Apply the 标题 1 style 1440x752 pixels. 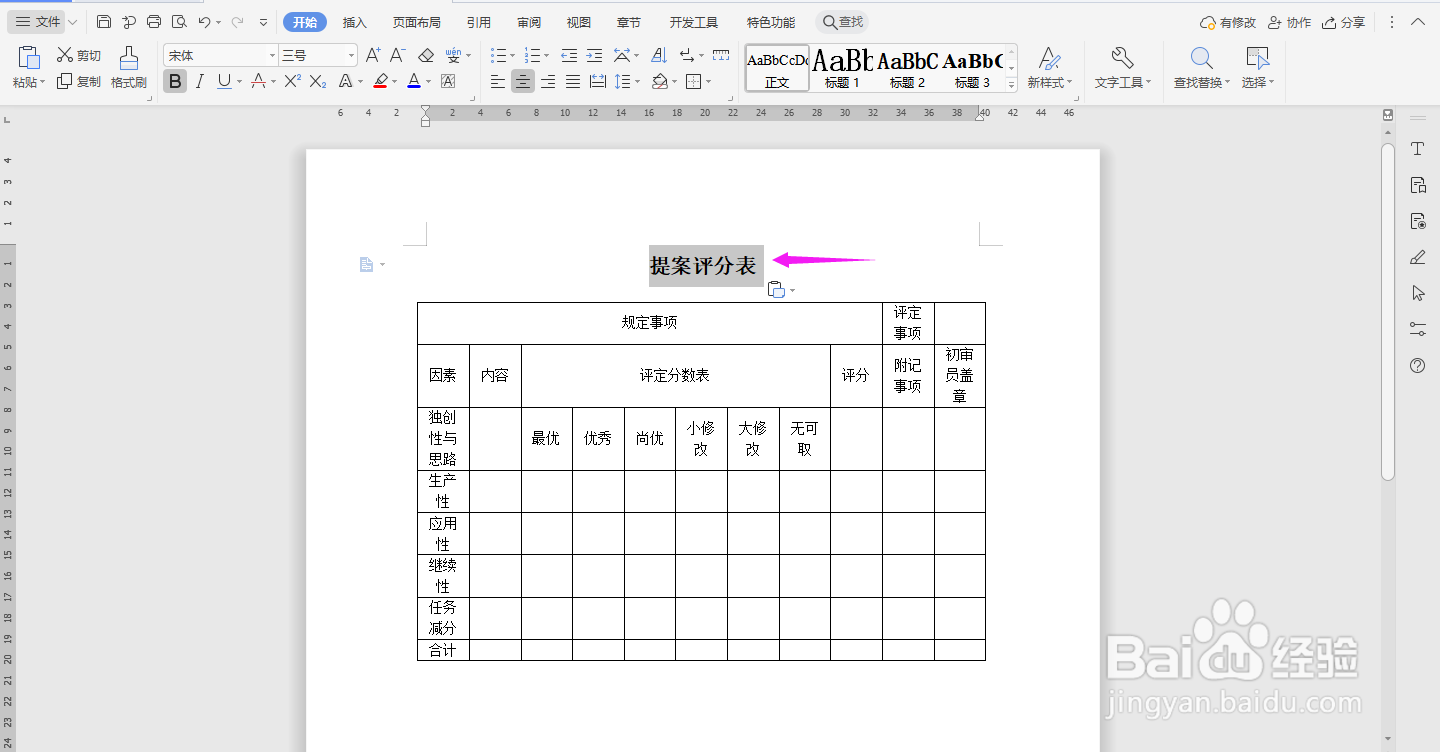tap(843, 68)
